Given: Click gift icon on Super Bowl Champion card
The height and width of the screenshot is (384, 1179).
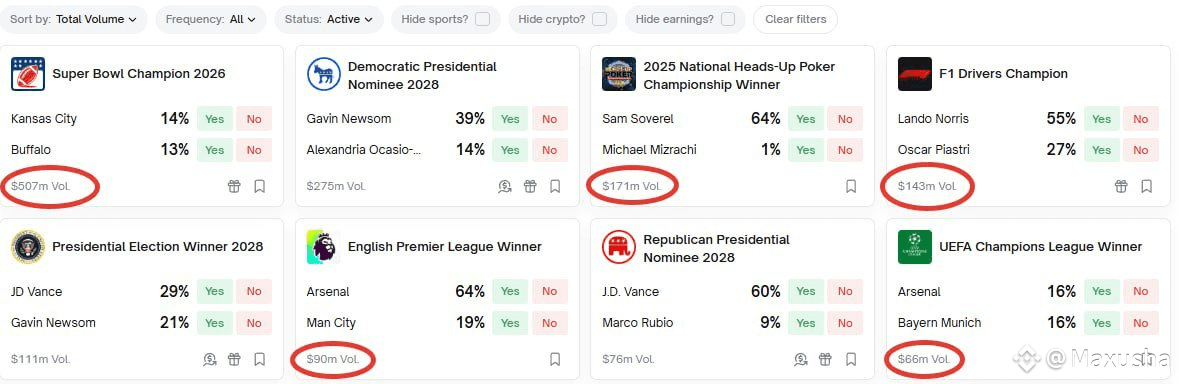Looking at the screenshot, I should pyautogui.click(x=235, y=186).
